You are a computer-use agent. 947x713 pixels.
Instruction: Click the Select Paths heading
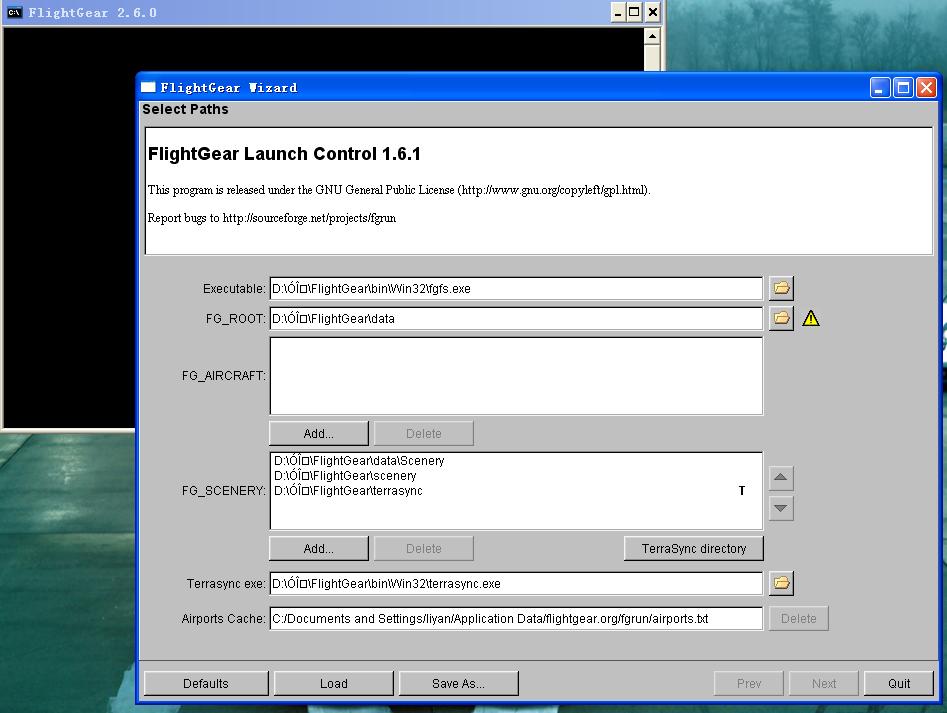click(185, 109)
